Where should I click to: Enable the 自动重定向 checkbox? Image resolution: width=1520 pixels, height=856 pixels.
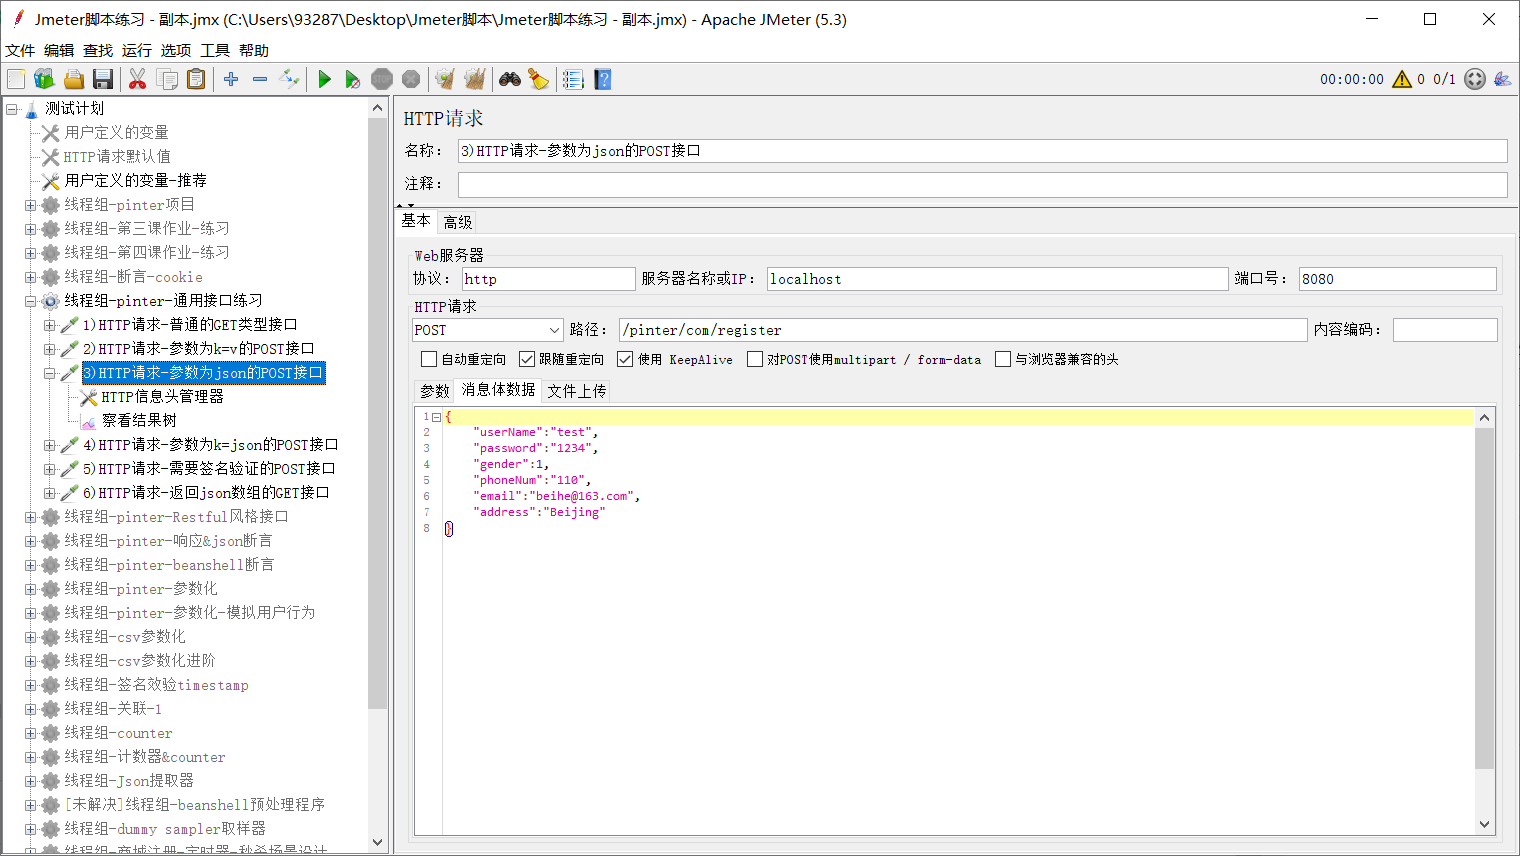[x=429, y=359]
